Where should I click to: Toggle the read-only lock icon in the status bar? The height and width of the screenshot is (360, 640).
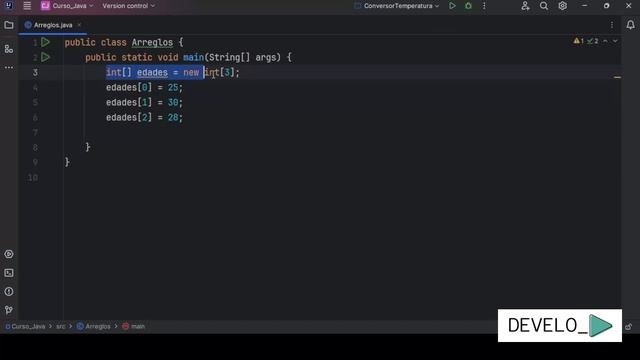coord(629,327)
